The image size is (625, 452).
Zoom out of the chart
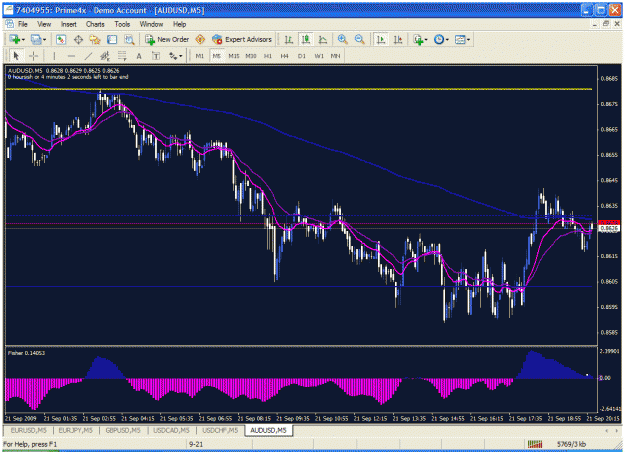(x=360, y=39)
